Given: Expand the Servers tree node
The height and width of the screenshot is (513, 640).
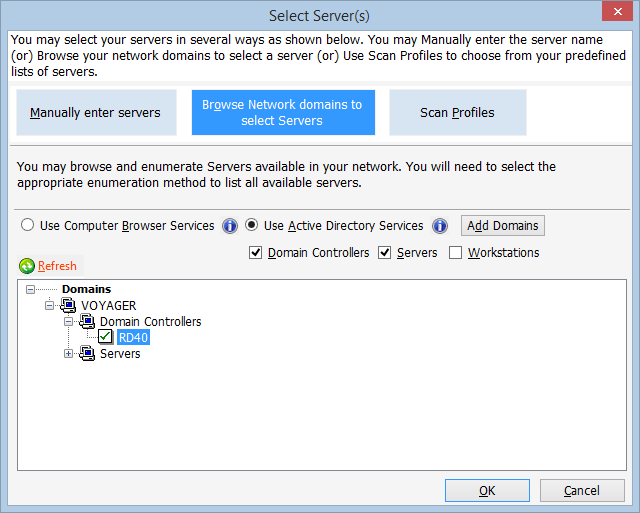Looking at the screenshot, I should click(68, 353).
